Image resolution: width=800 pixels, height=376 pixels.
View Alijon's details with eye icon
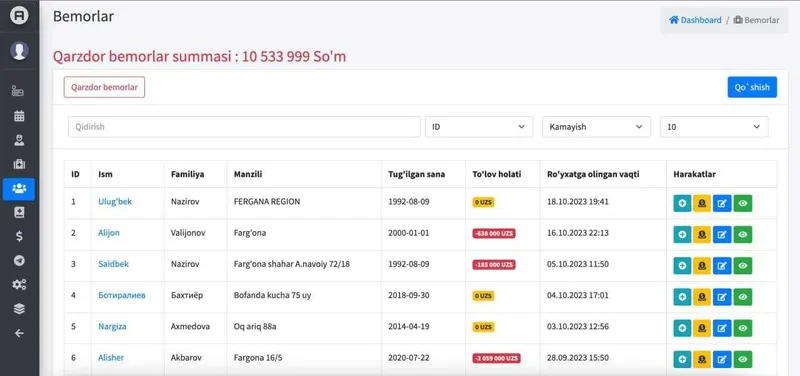click(x=743, y=235)
